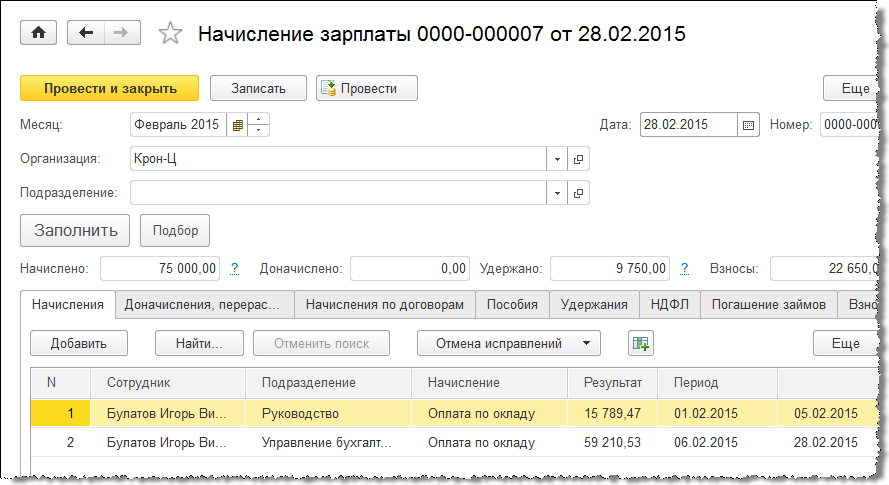Screen dimensions: 889x485
Task: Click the green table icon in toolbar
Action: [640, 343]
